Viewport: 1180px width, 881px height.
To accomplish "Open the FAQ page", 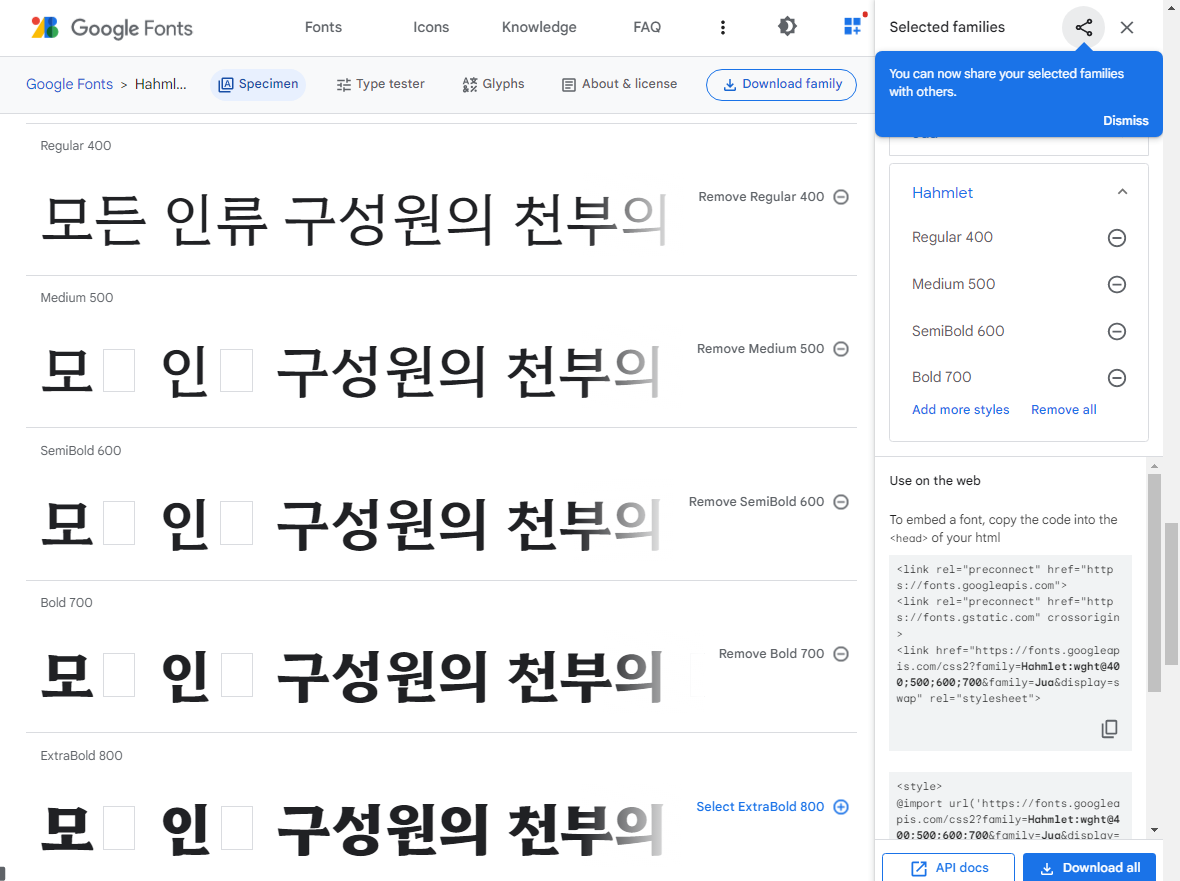I will 646,27.
